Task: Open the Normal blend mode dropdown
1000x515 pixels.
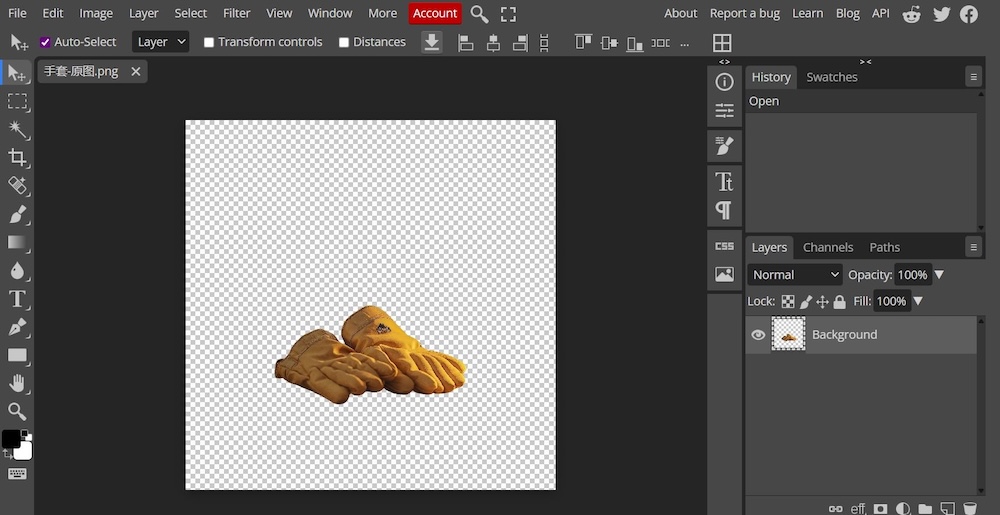Action: 796,275
